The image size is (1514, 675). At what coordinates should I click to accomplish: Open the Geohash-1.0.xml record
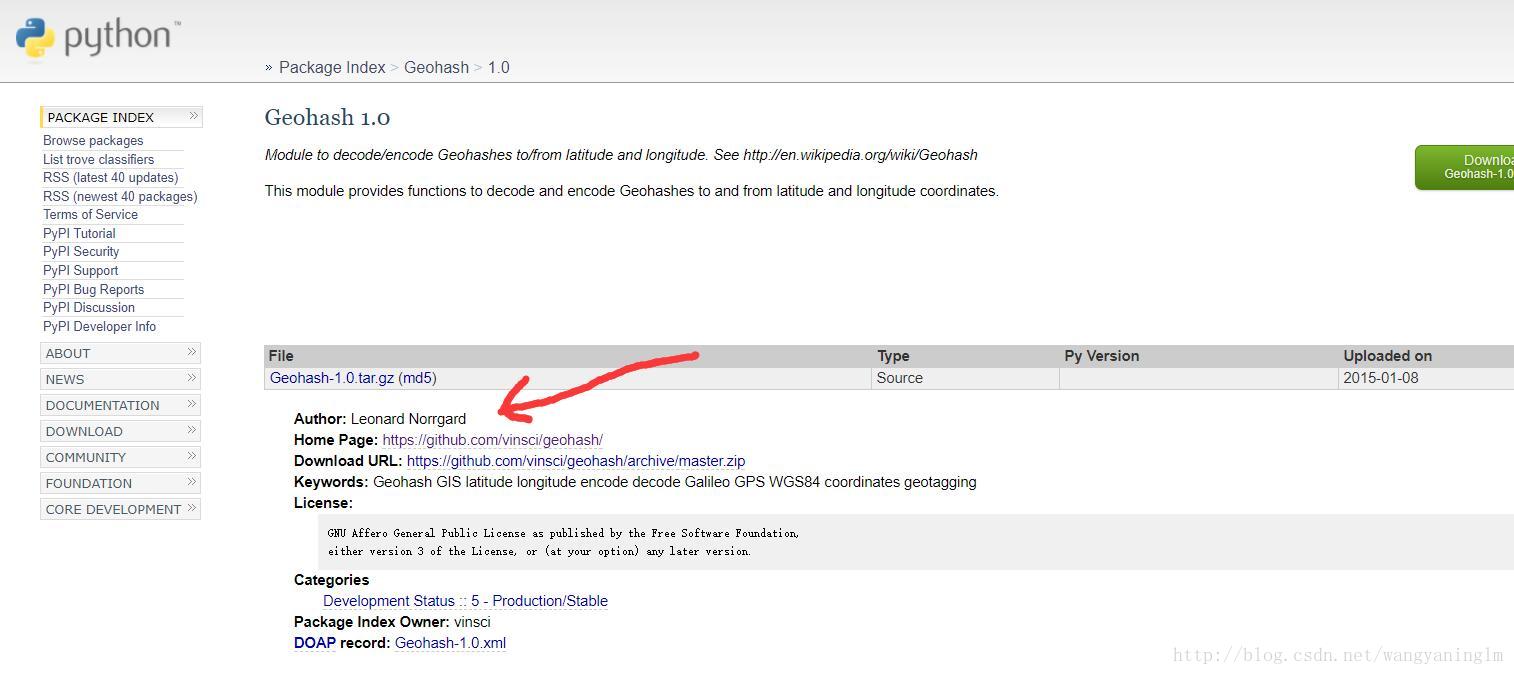point(450,643)
